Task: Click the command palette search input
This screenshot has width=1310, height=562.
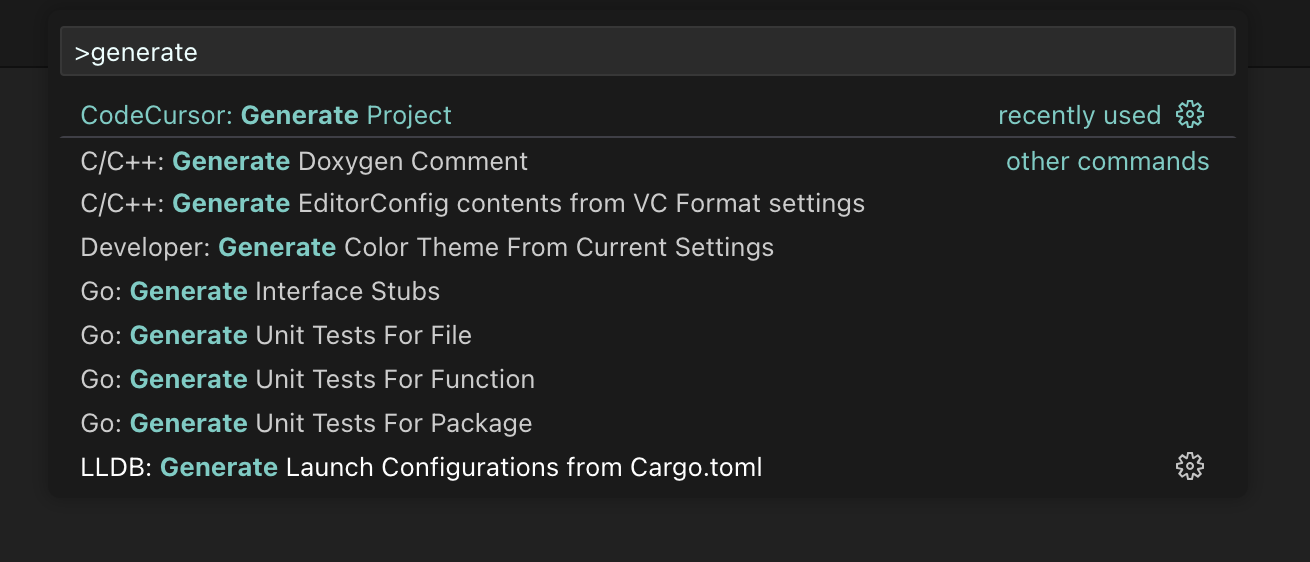Action: [x=647, y=52]
